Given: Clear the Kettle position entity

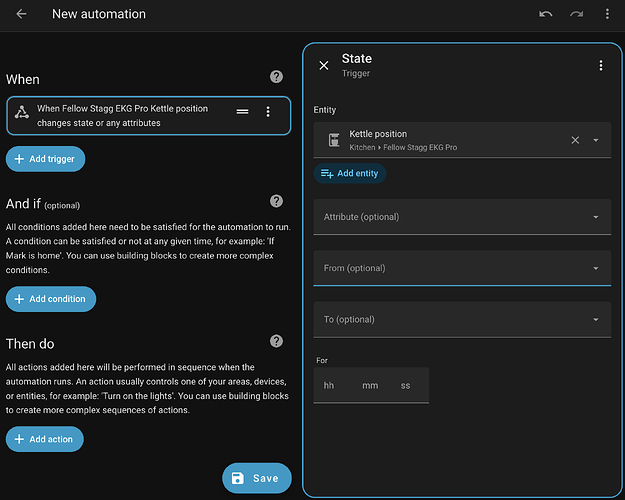Looking at the screenshot, I should tap(575, 140).
